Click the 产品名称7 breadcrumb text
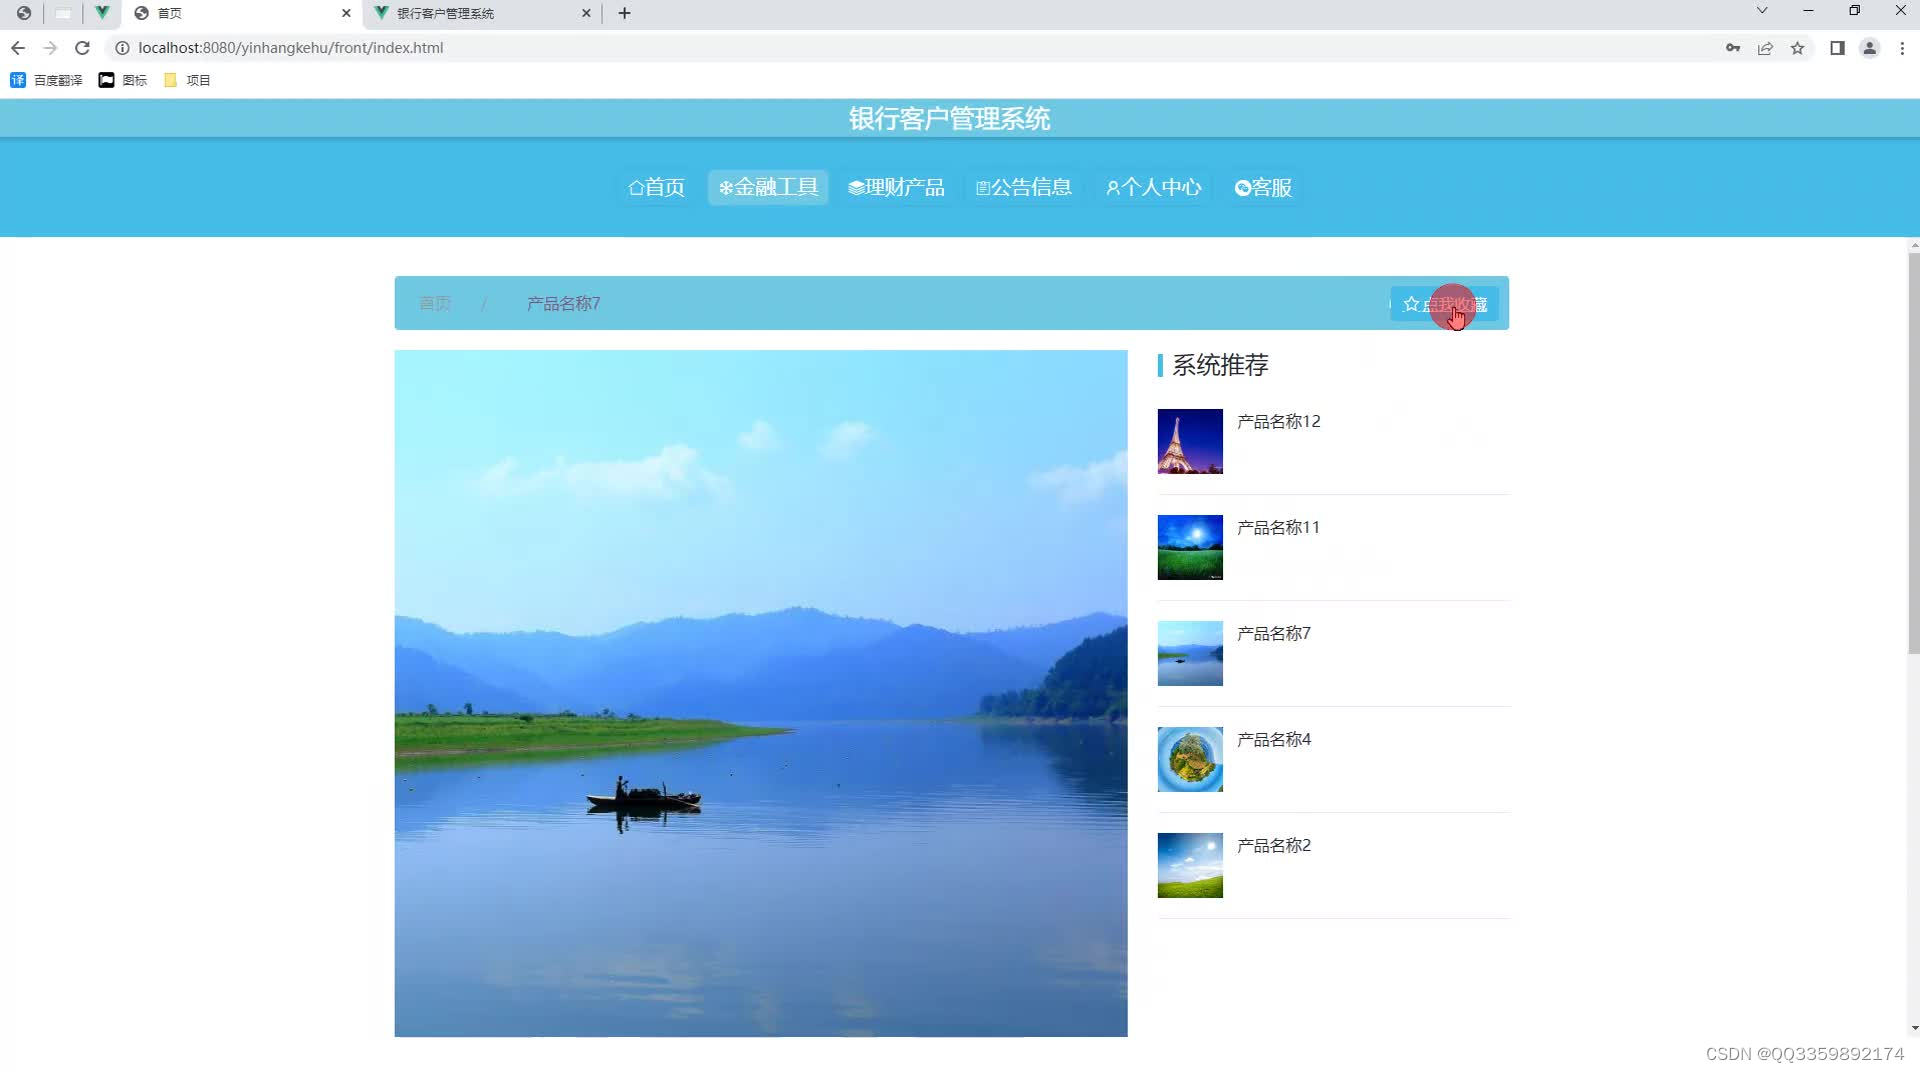The width and height of the screenshot is (1920, 1072). pyautogui.click(x=563, y=303)
